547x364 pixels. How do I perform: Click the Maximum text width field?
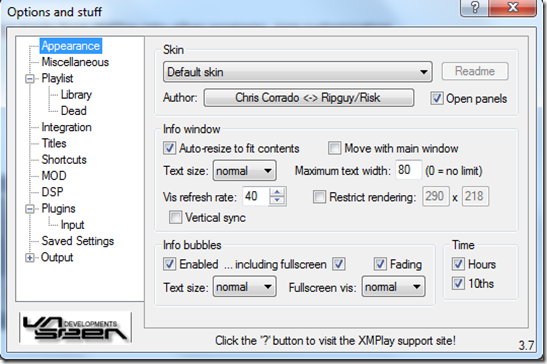click(x=408, y=170)
